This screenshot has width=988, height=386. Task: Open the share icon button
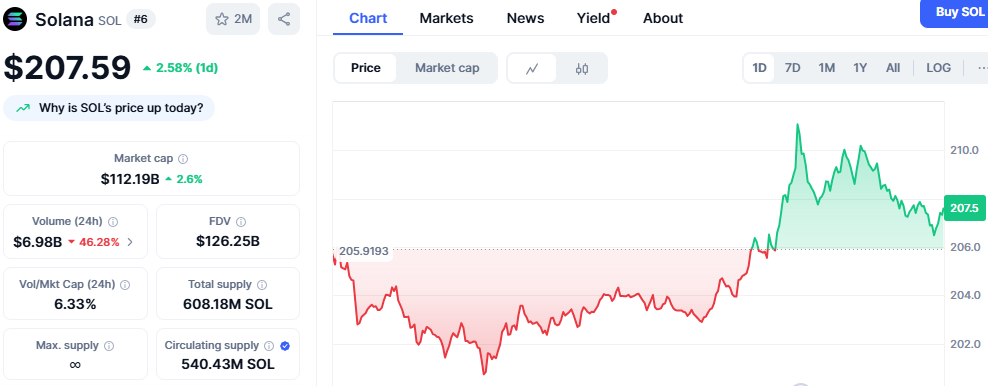click(284, 19)
